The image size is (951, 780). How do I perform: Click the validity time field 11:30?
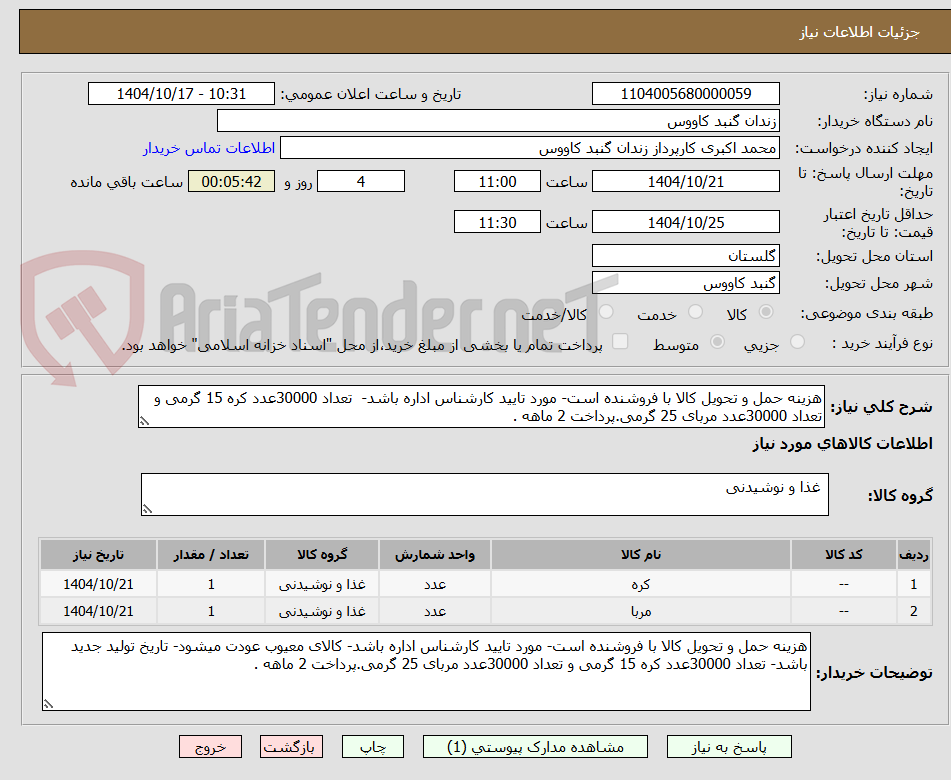tap(497, 222)
